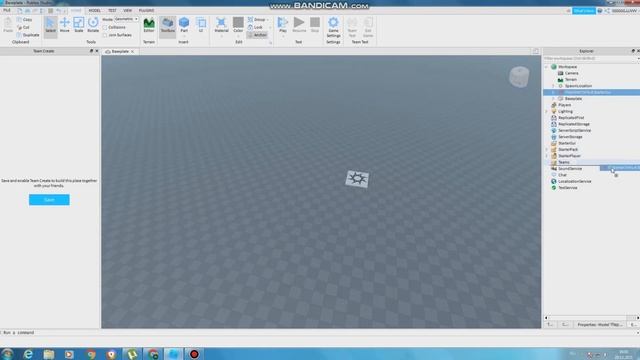Select ReplicatedFirst in the Explorer
The image size is (640, 360).
coord(567,118)
